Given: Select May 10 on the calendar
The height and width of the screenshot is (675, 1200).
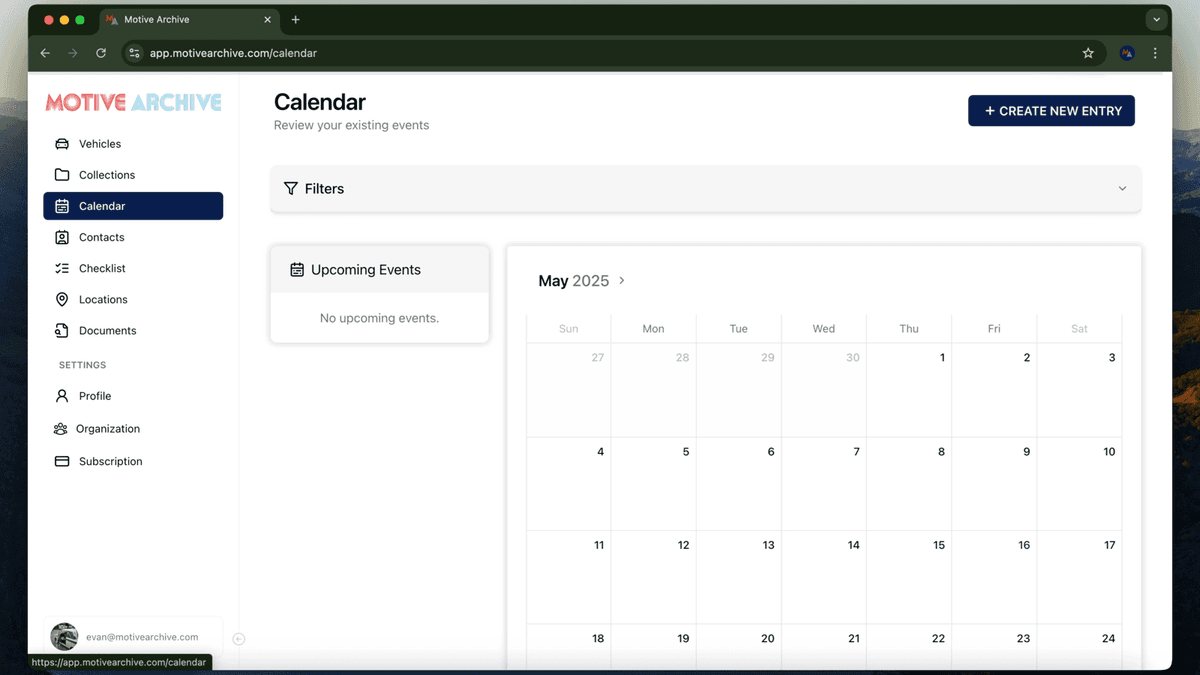Looking at the screenshot, I should point(1079,484).
